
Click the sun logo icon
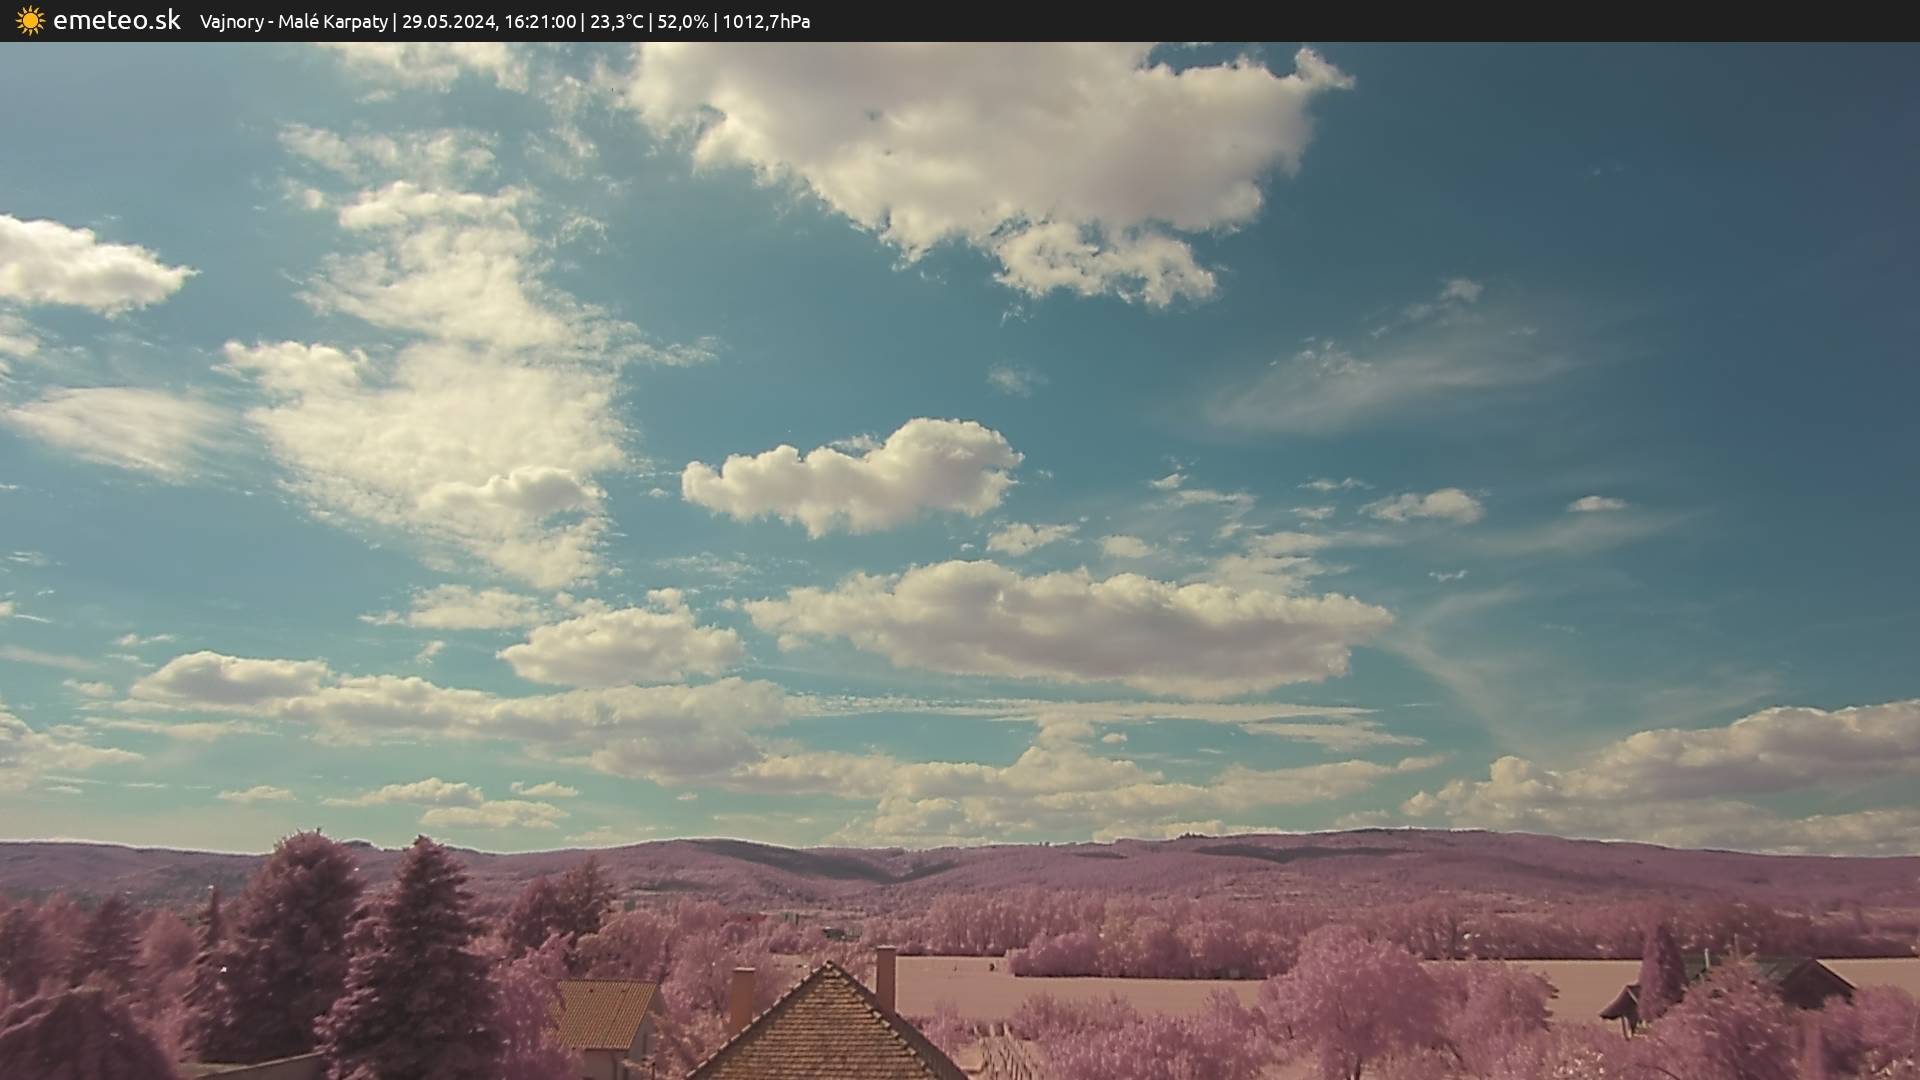click(30, 21)
